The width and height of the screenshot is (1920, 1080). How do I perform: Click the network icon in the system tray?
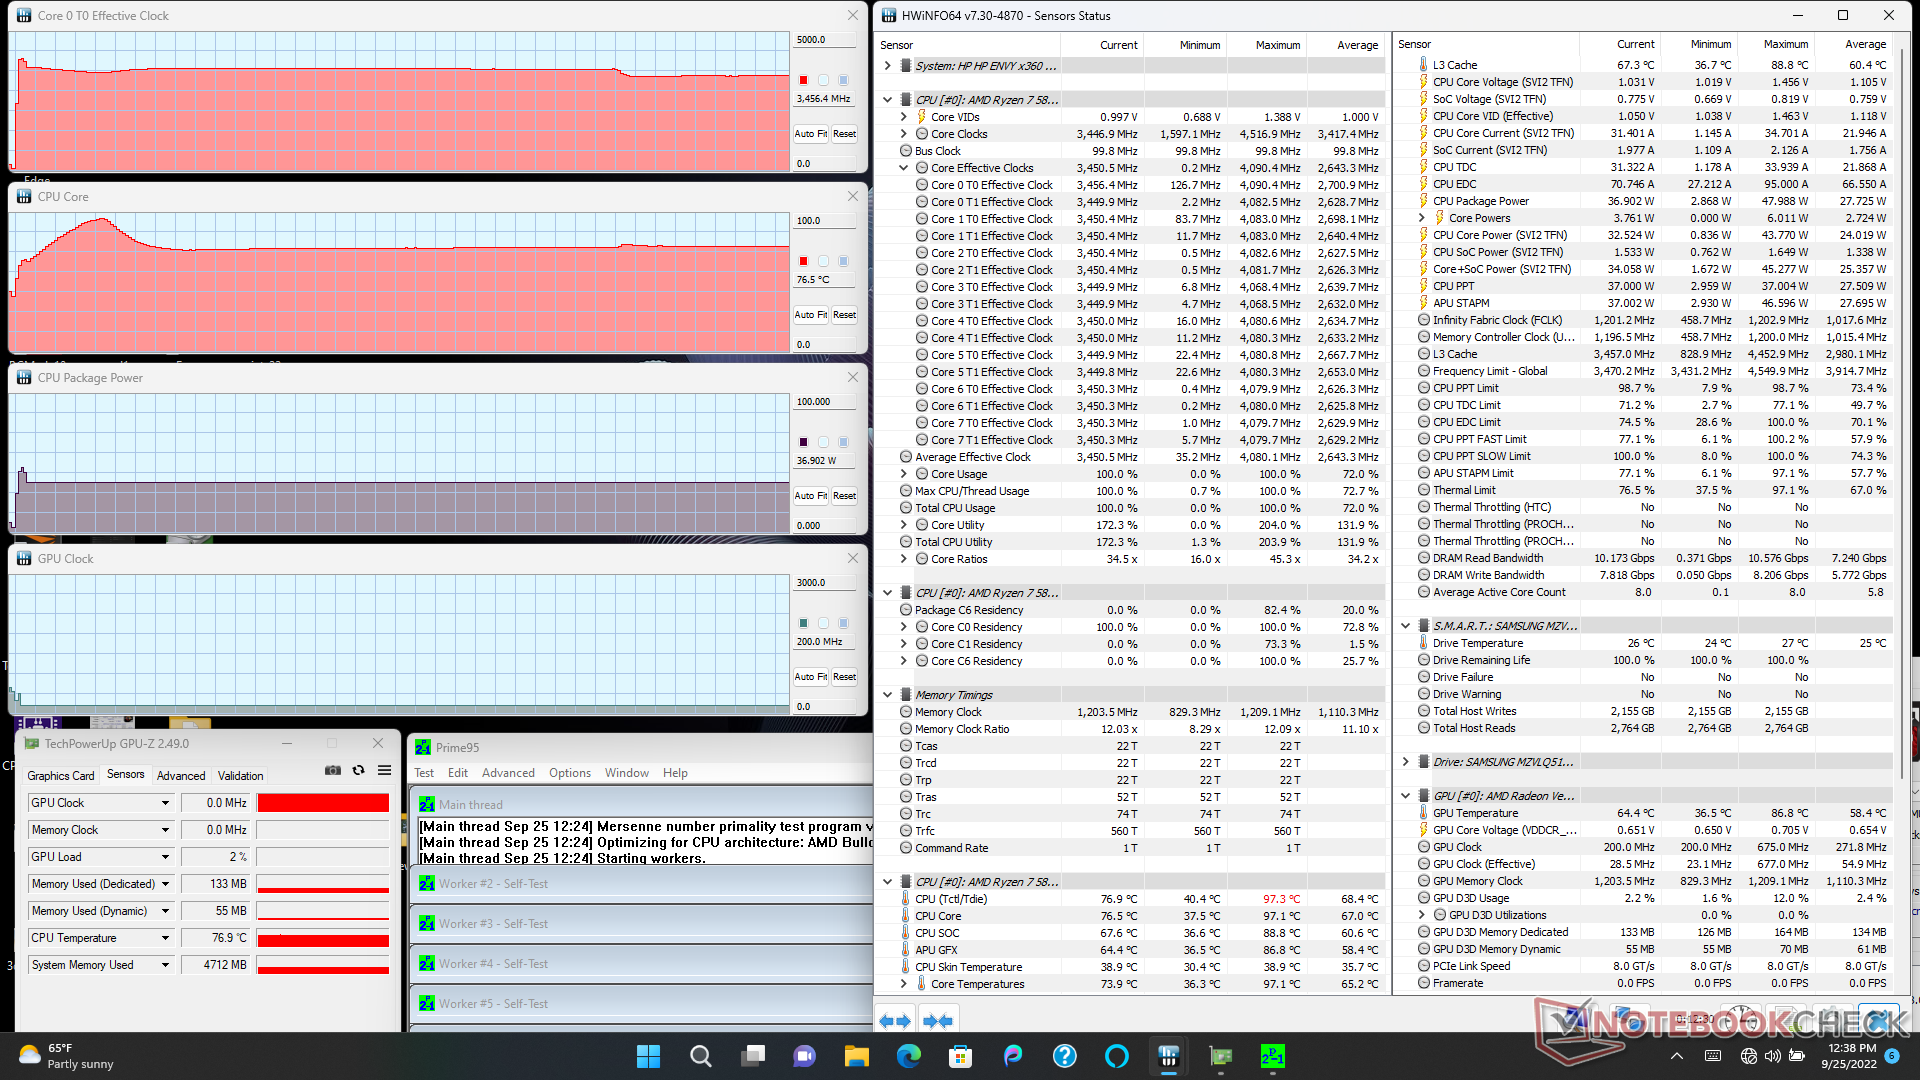coord(1748,1056)
